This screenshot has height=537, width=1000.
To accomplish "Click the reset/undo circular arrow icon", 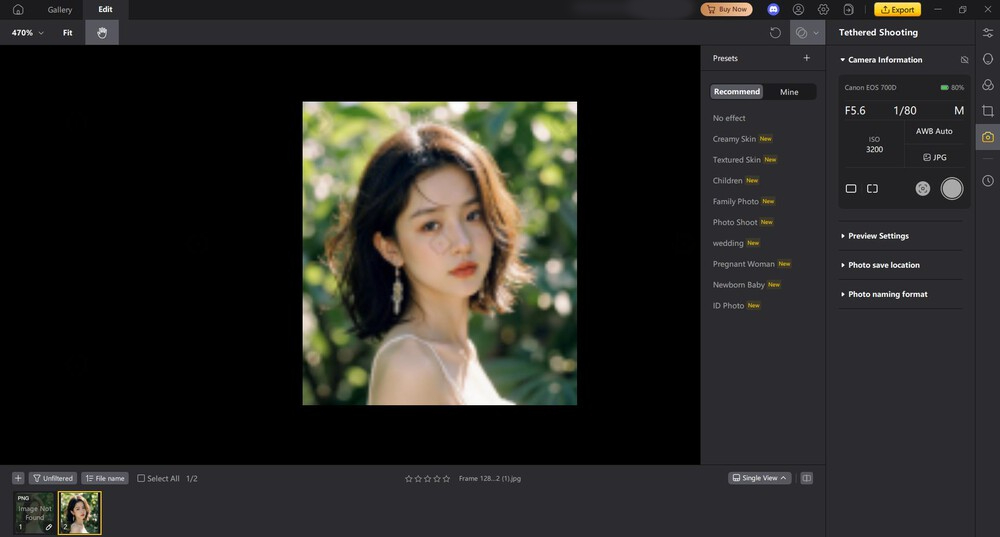I will click(x=775, y=33).
